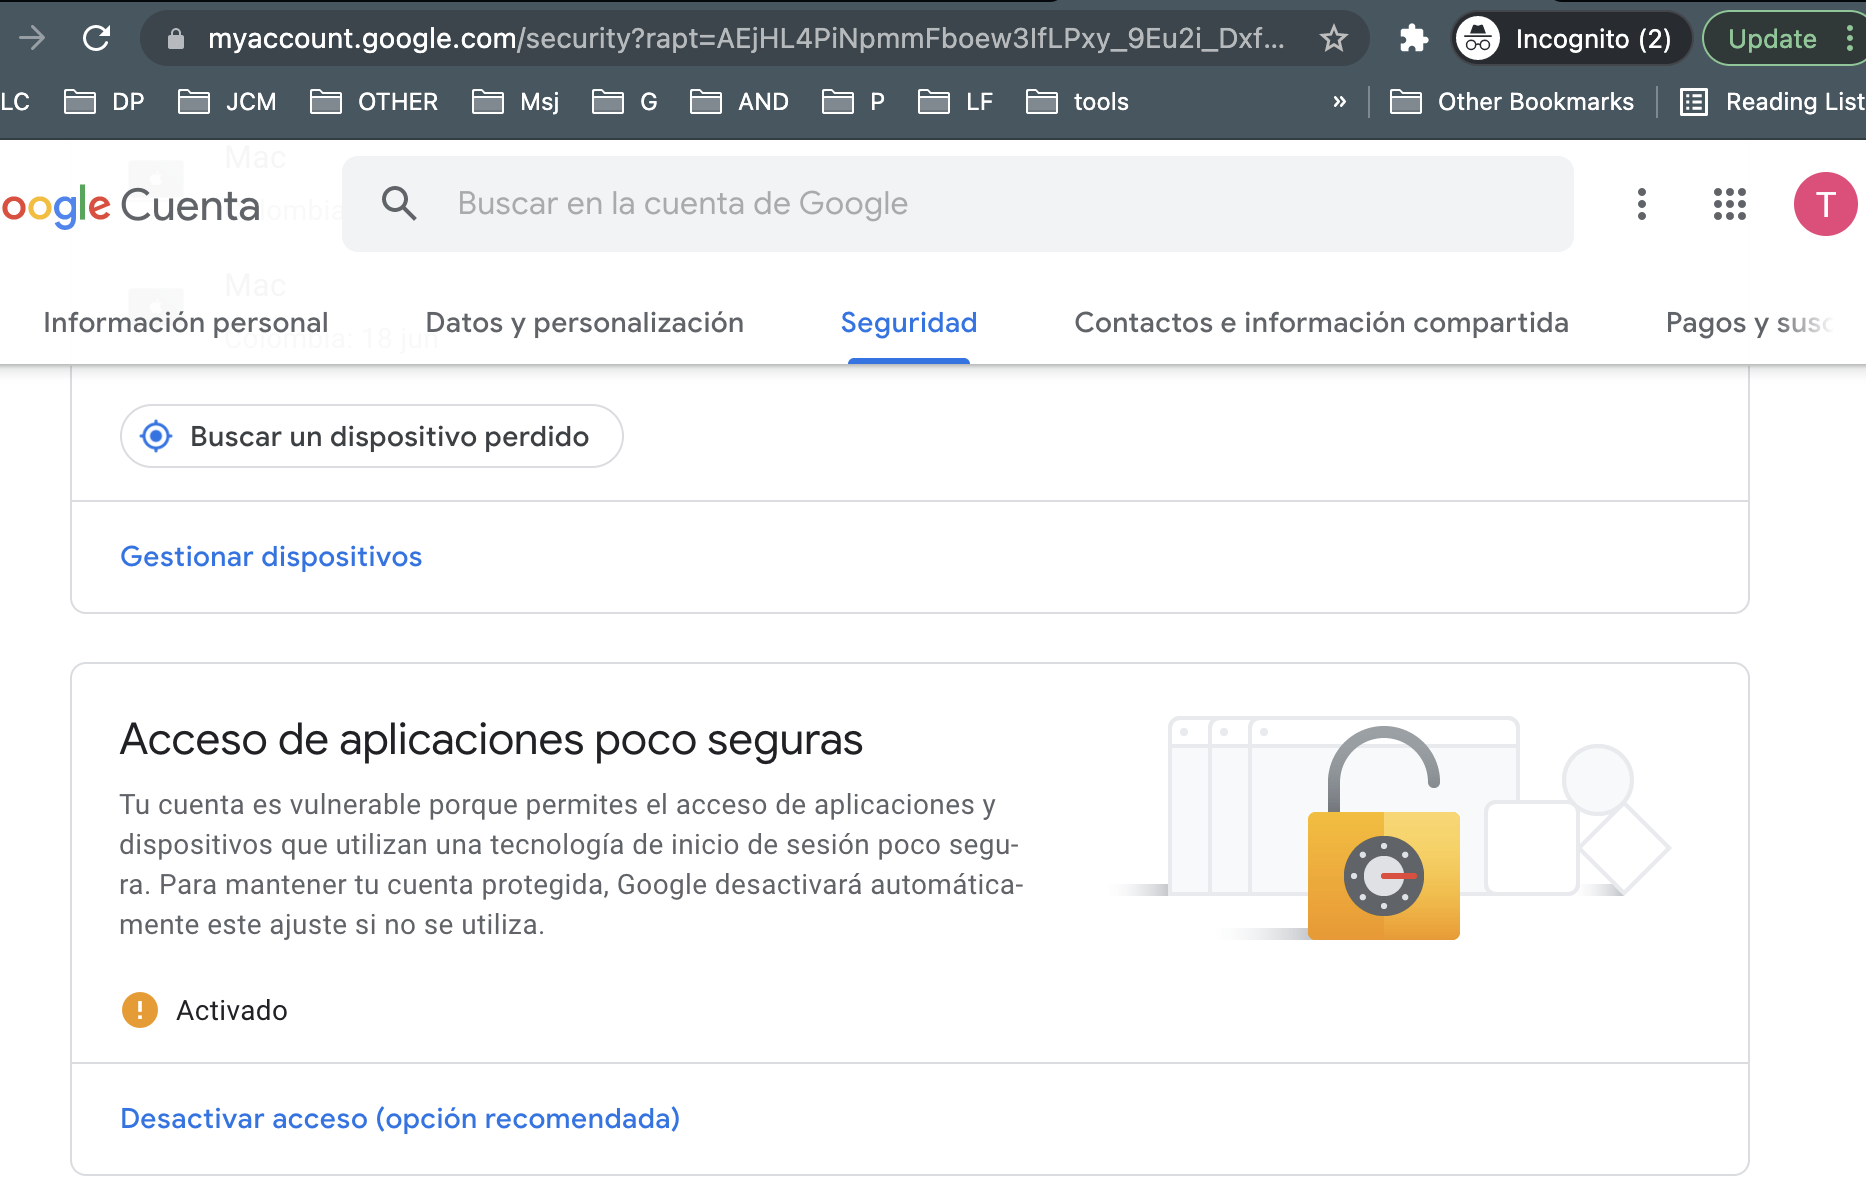The height and width of the screenshot is (1192, 1866).
Task: Click the pink T account avatar
Action: (1825, 204)
